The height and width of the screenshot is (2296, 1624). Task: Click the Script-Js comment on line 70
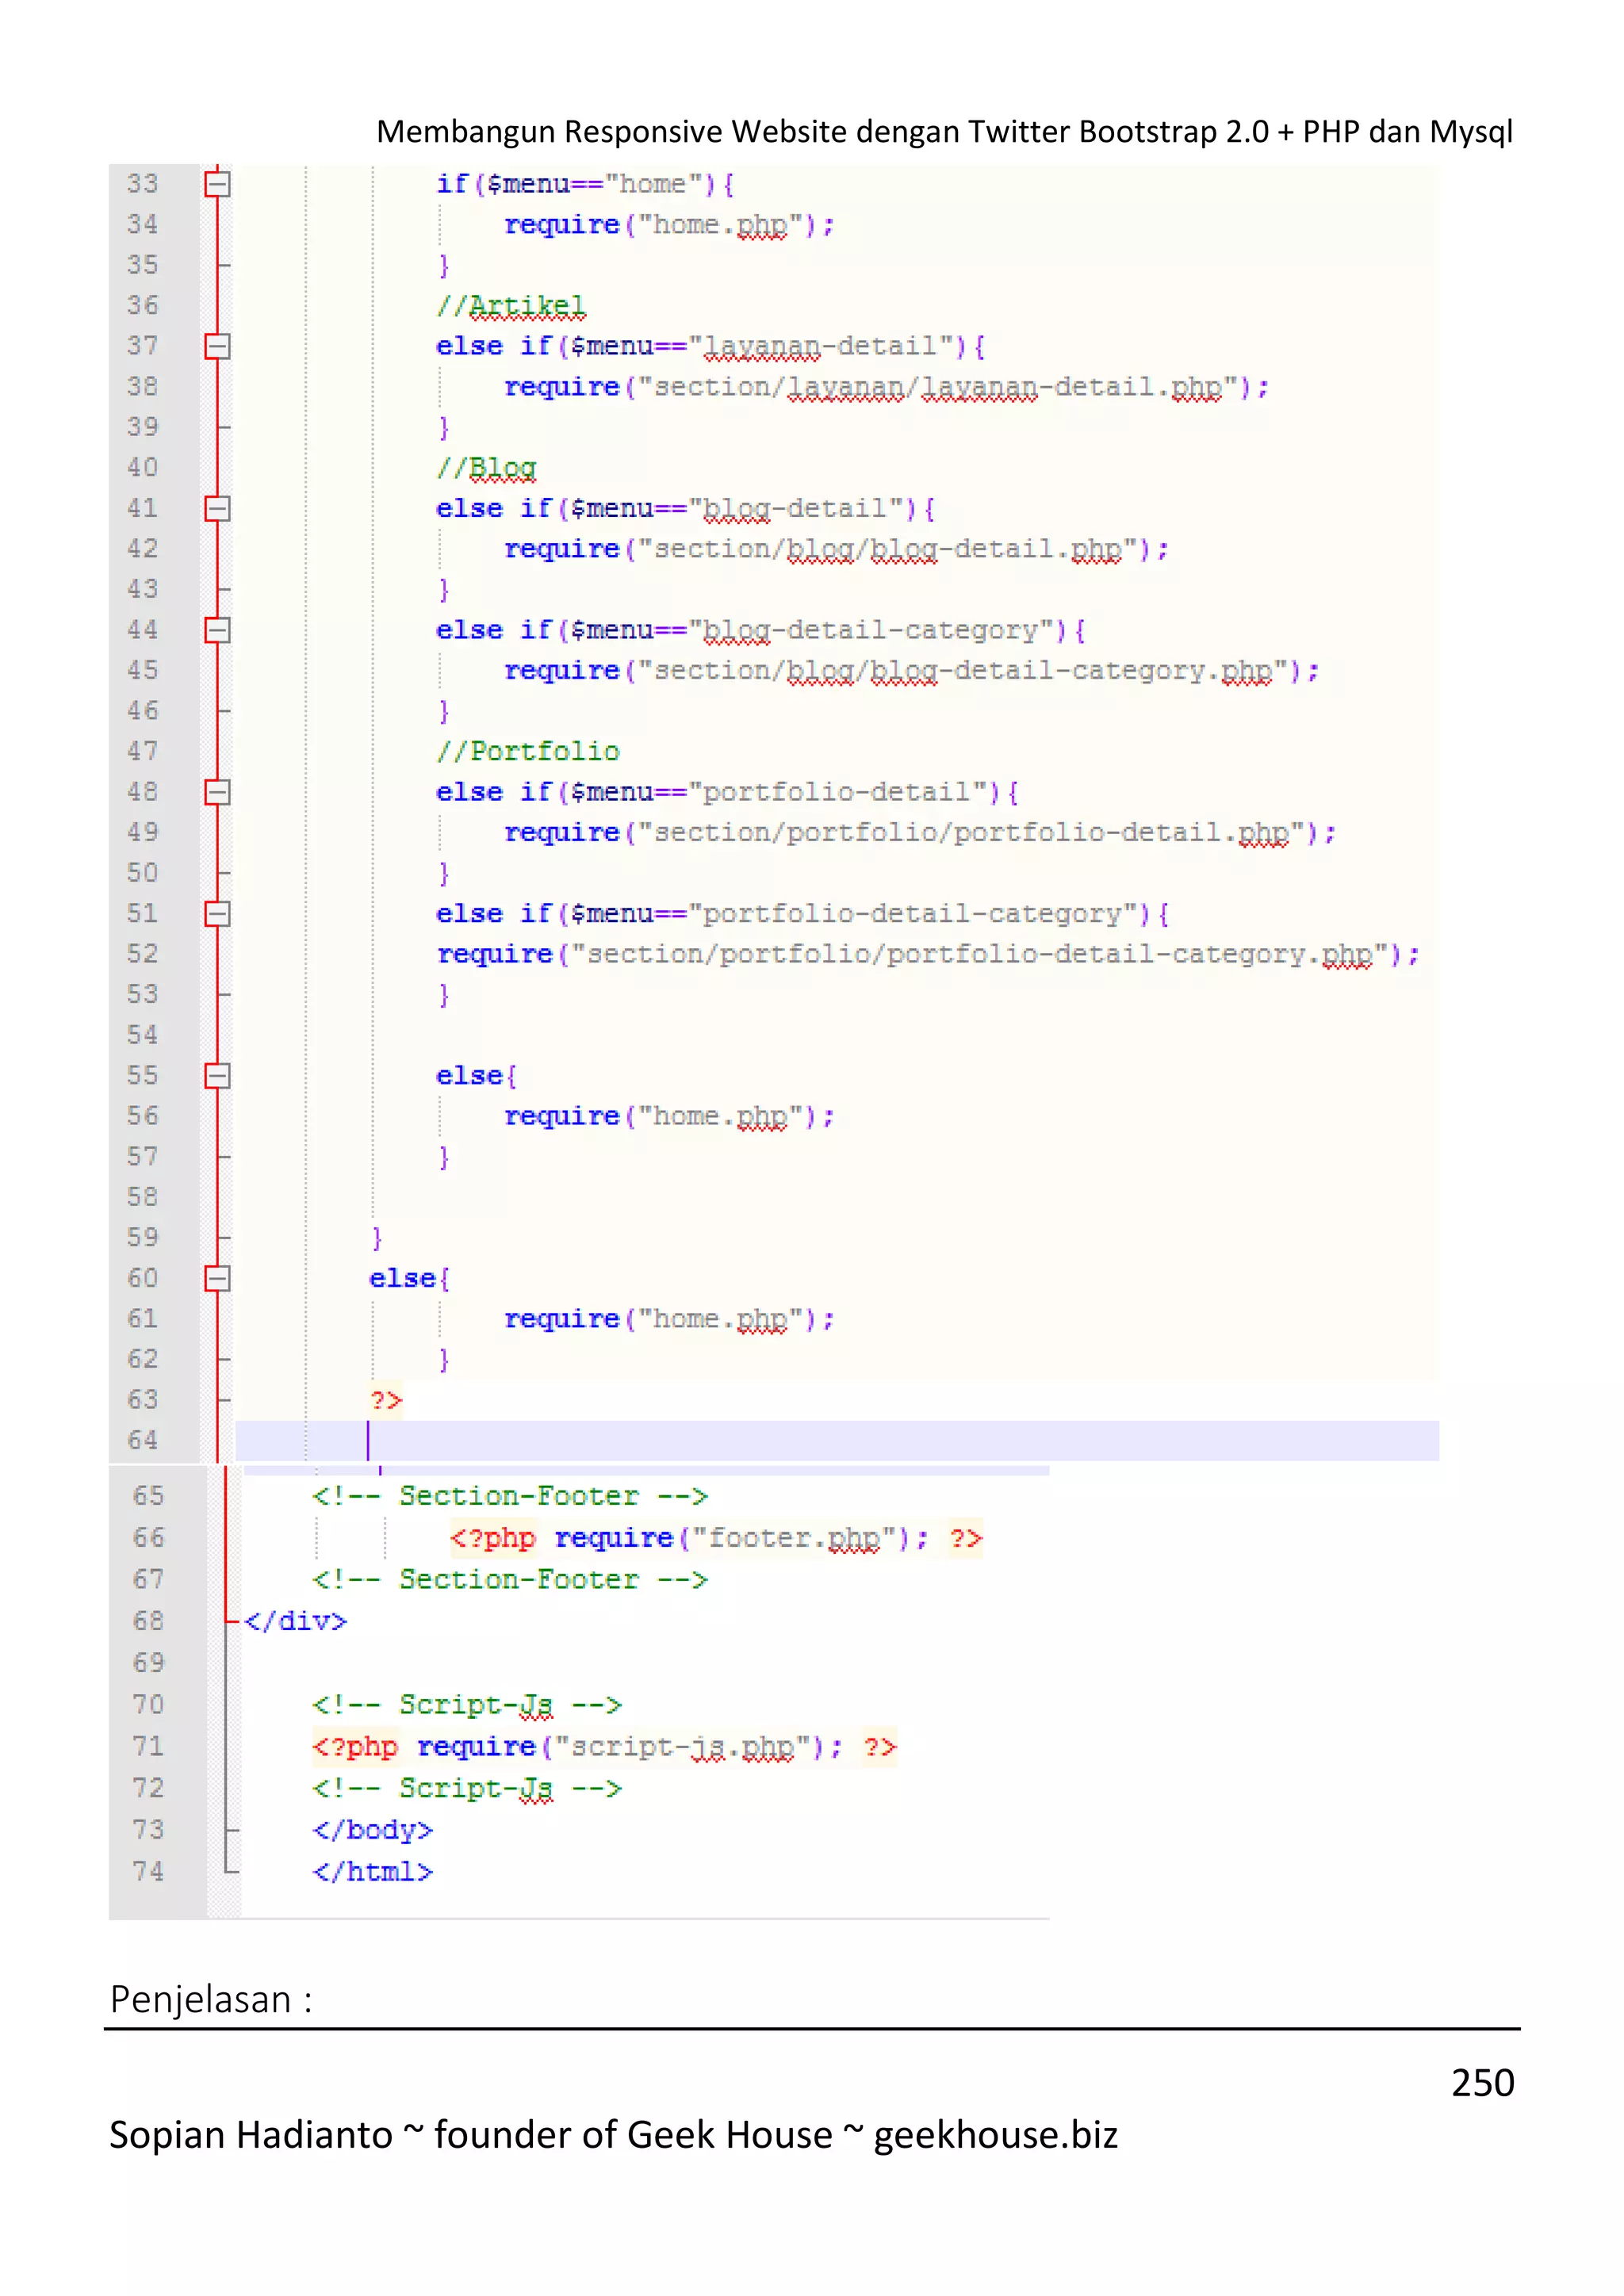(x=467, y=1705)
